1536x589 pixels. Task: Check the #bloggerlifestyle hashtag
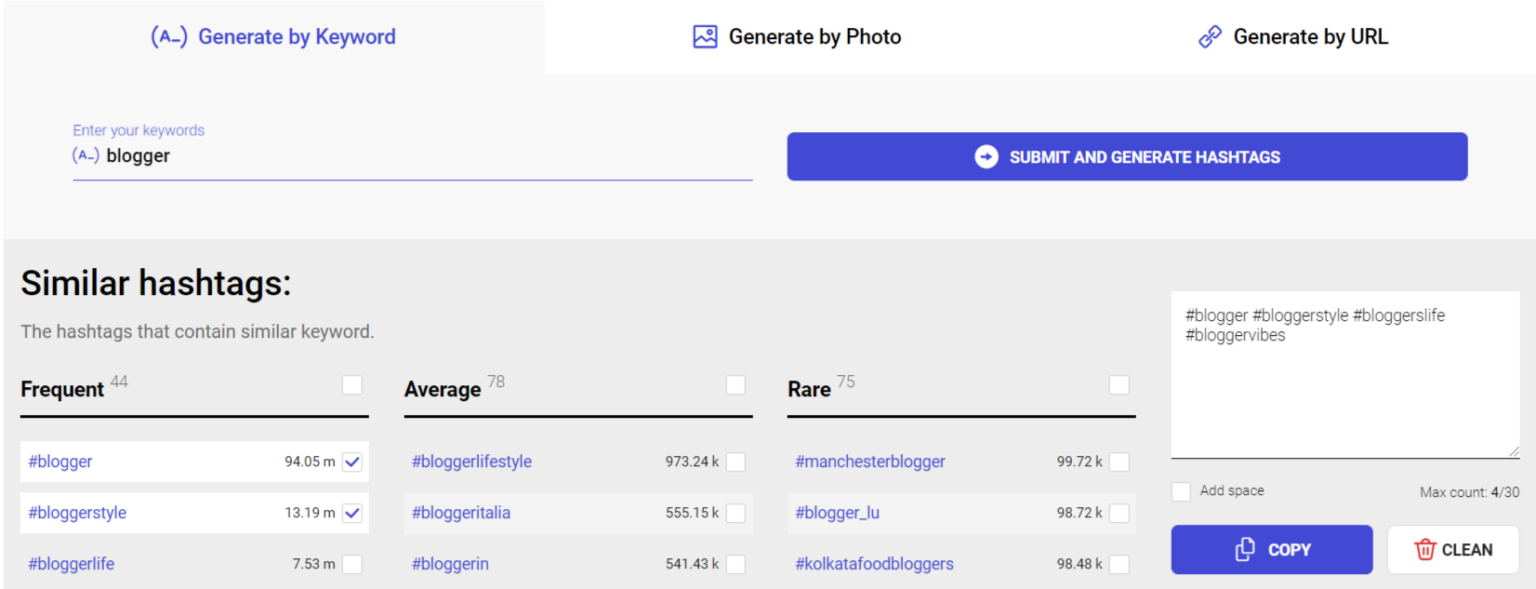pos(736,461)
